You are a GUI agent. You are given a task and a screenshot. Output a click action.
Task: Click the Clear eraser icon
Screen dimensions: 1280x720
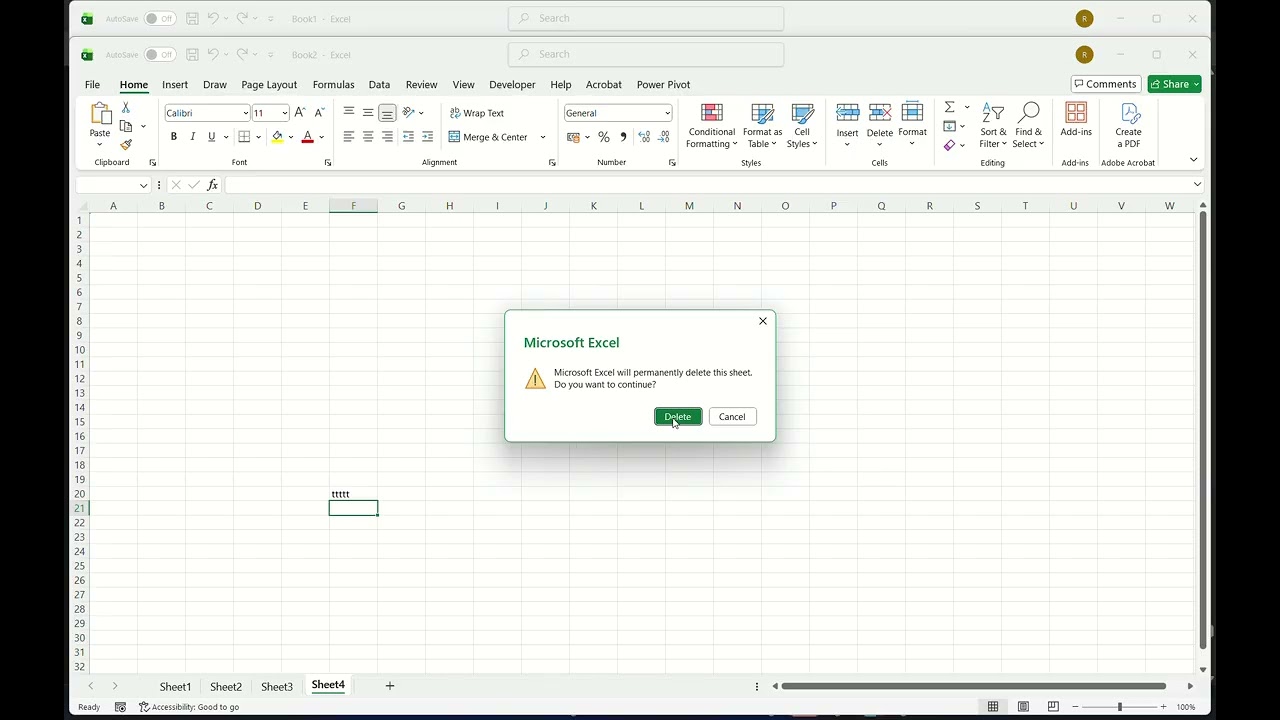tap(950, 145)
